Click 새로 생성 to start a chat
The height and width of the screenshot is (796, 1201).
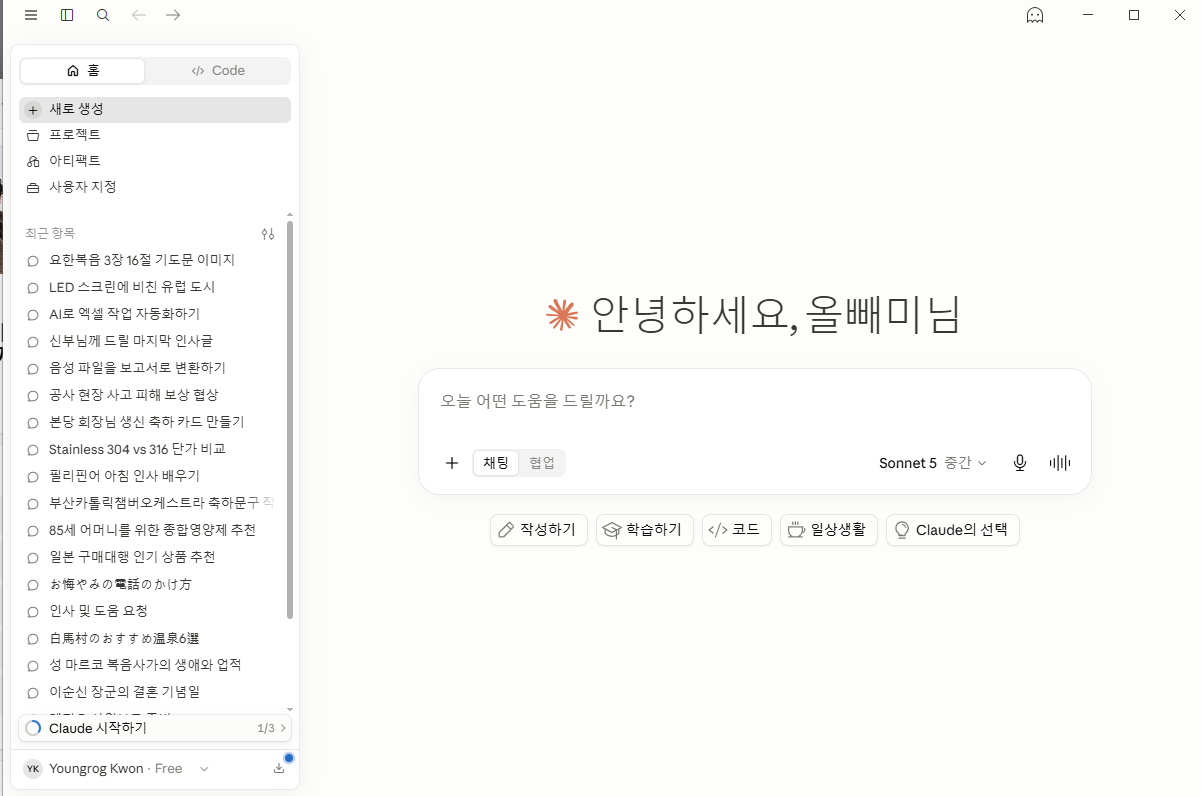click(155, 110)
